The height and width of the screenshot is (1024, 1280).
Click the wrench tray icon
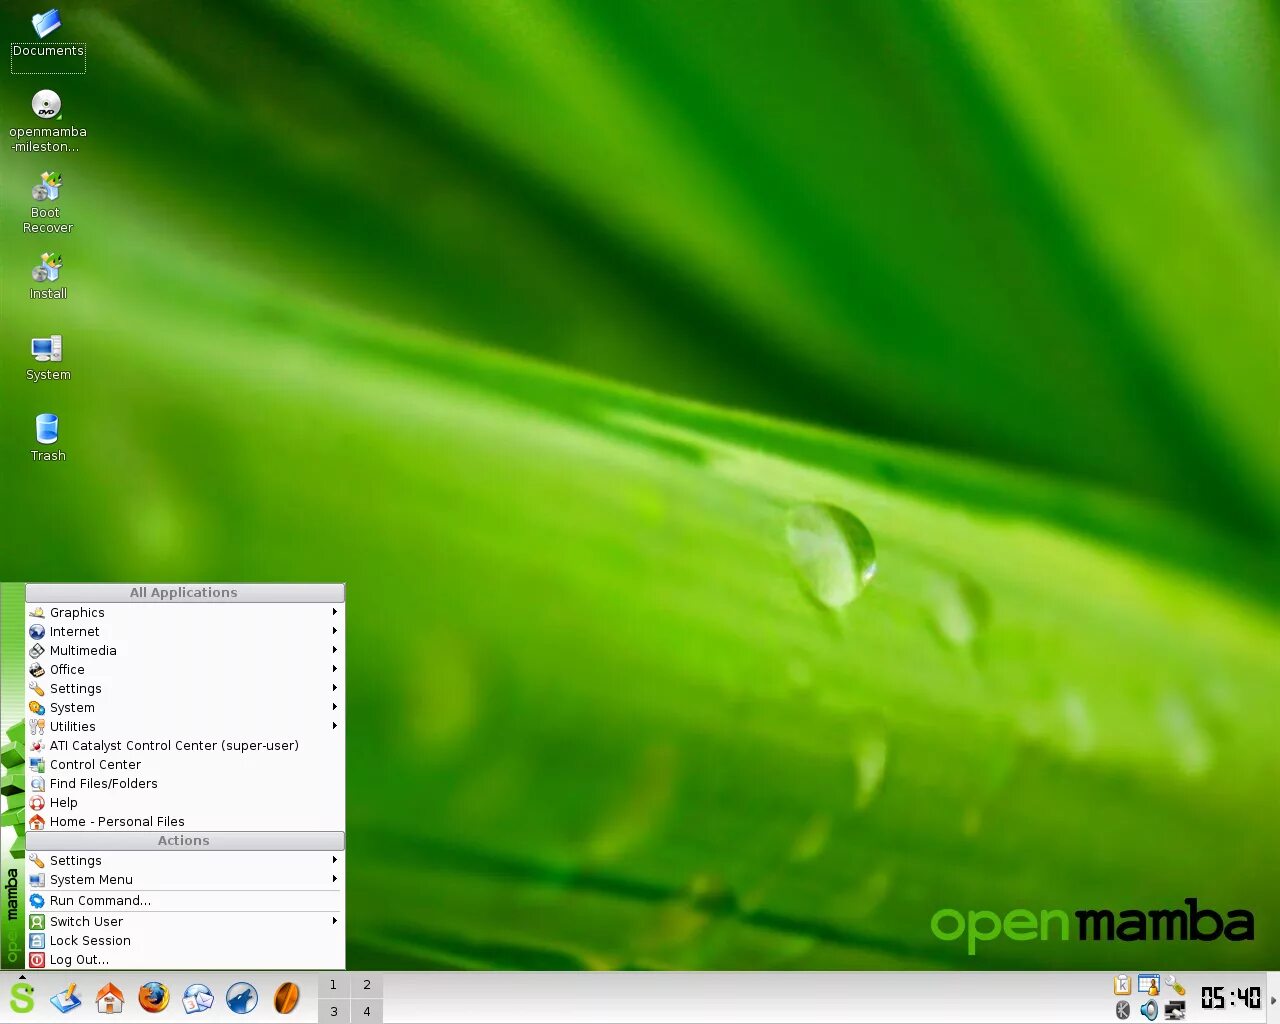(1175, 985)
